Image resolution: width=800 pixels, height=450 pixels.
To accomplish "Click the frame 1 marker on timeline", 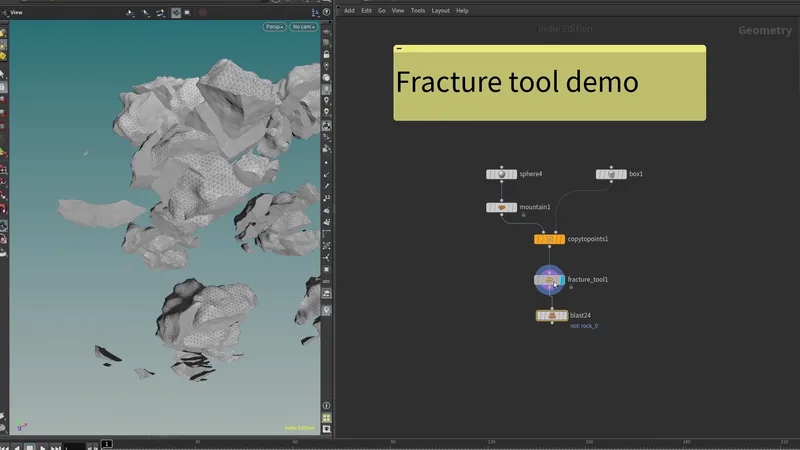I will tap(107, 444).
